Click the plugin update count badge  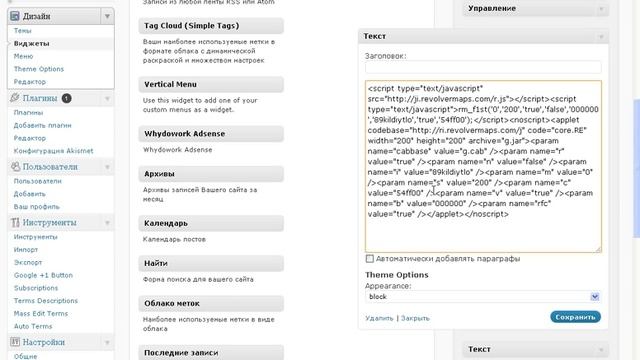67,98
